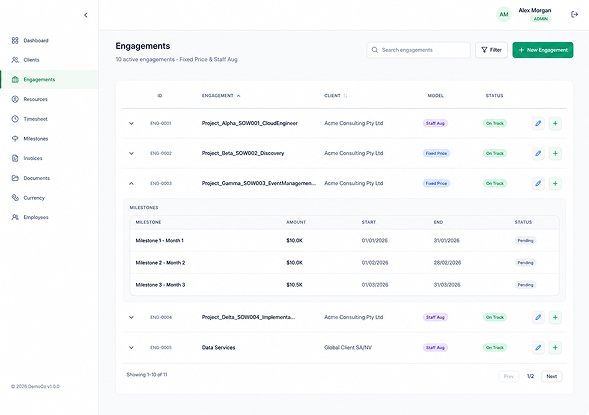Expand the ENG-0002 row
589x415 pixels.
[131, 153]
